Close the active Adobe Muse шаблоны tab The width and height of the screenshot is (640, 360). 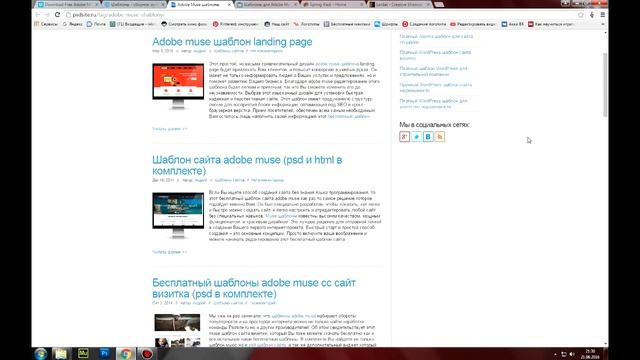click(x=229, y=4)
